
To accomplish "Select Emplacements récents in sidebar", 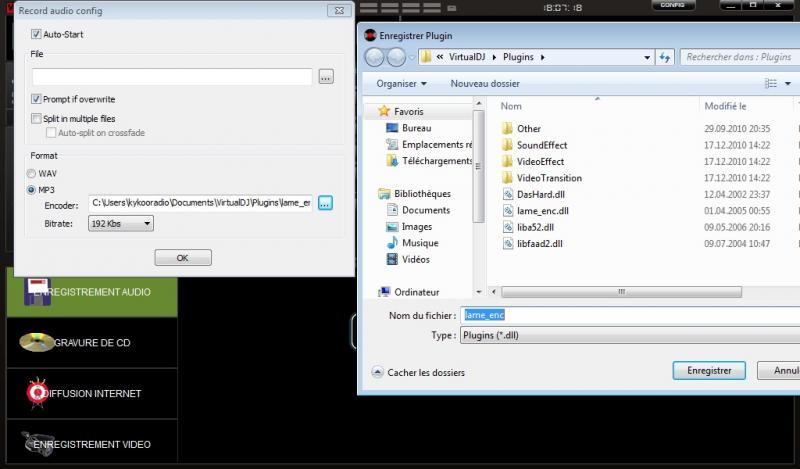I will [x=436, y=144].
